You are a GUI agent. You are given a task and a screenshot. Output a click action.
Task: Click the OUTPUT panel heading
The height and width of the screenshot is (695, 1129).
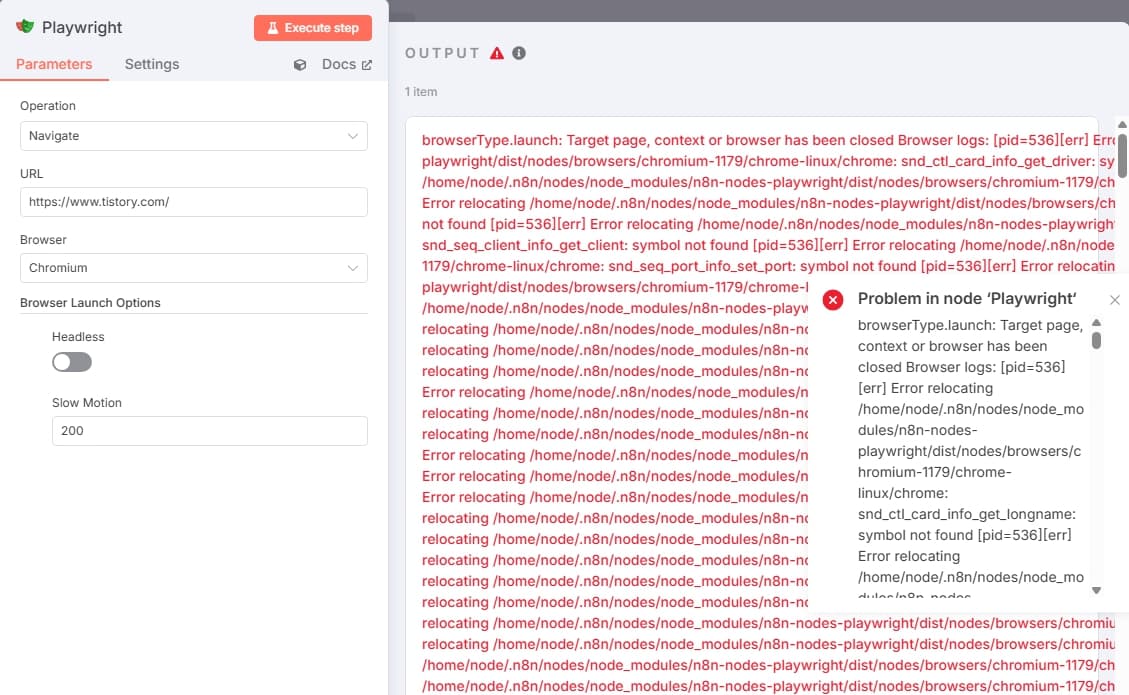pyautogui.click(x=442, y=53)
